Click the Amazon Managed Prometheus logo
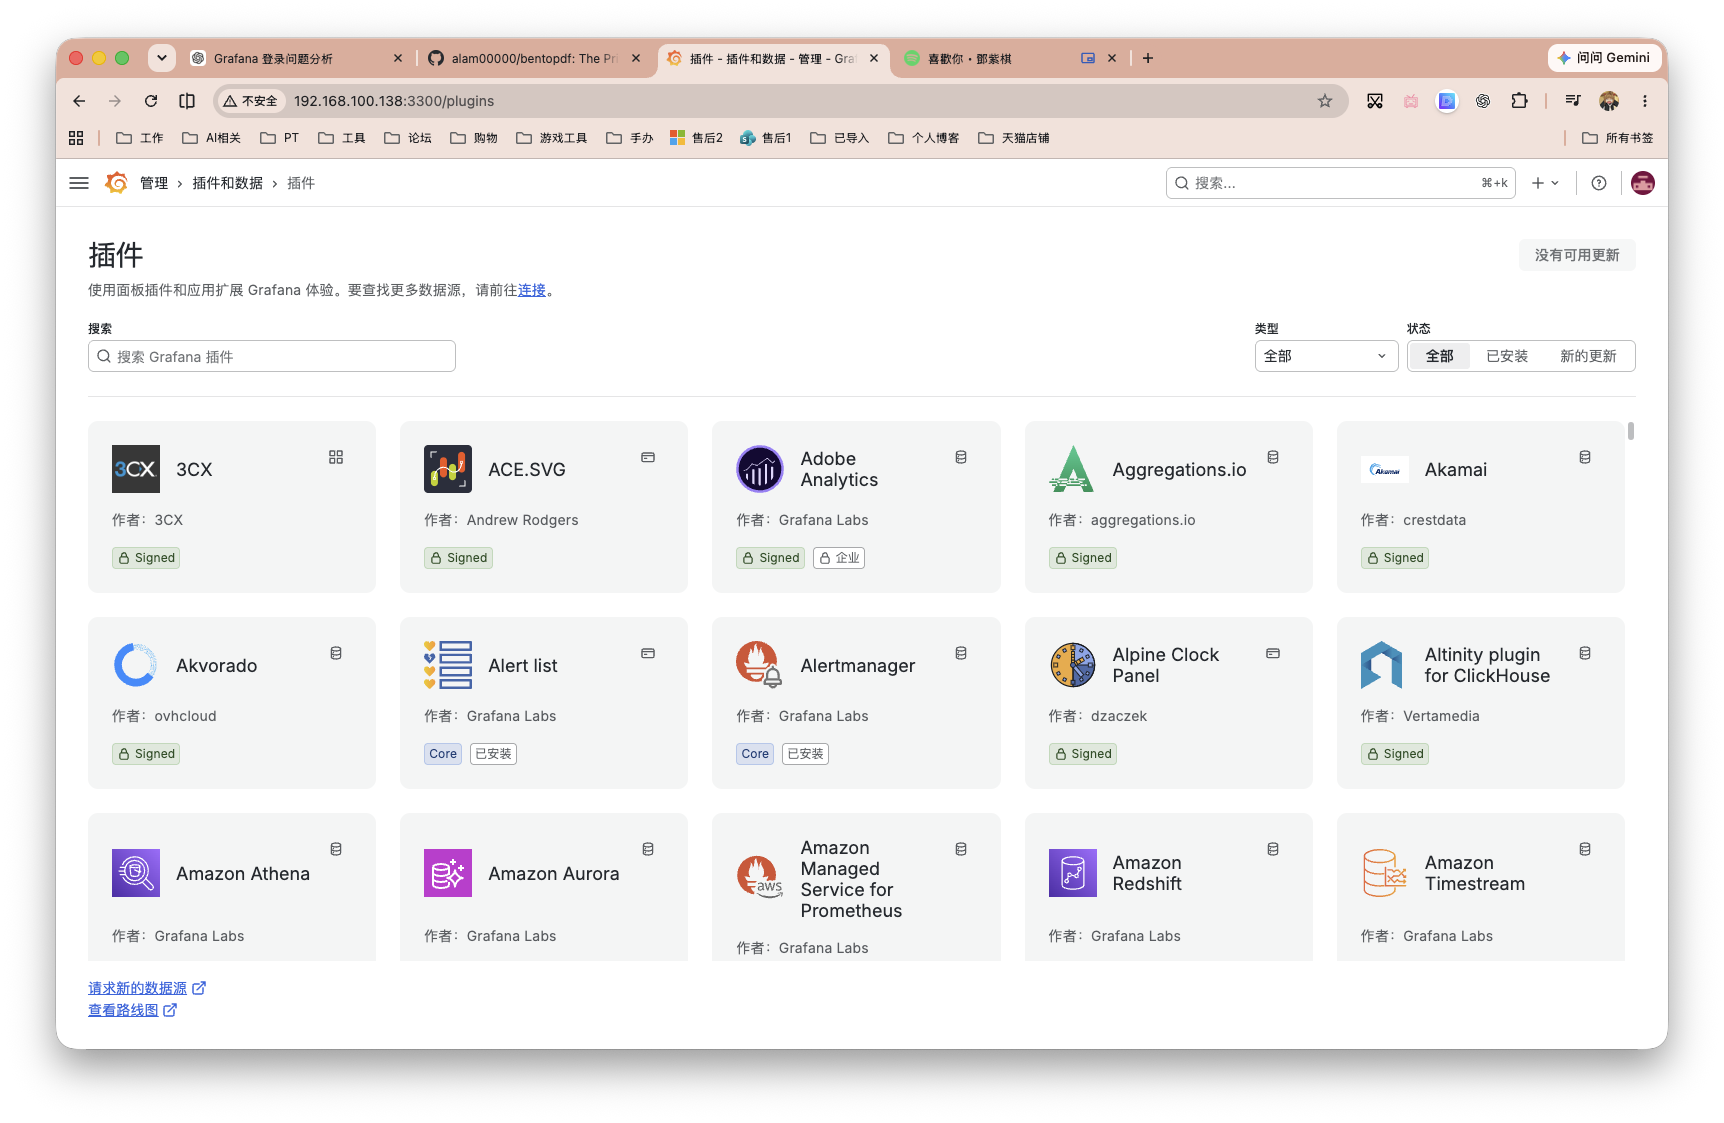This screenshot has height=1123, width=1724. (760, 877)
